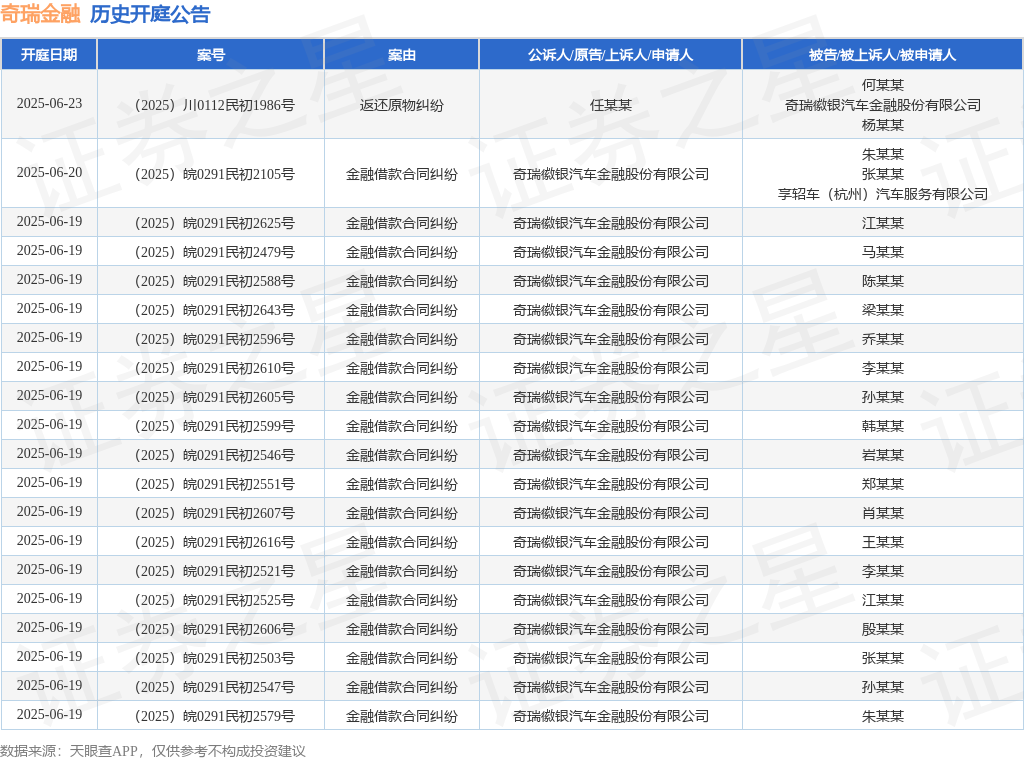Select the 案号 column header

coord(210,55)
